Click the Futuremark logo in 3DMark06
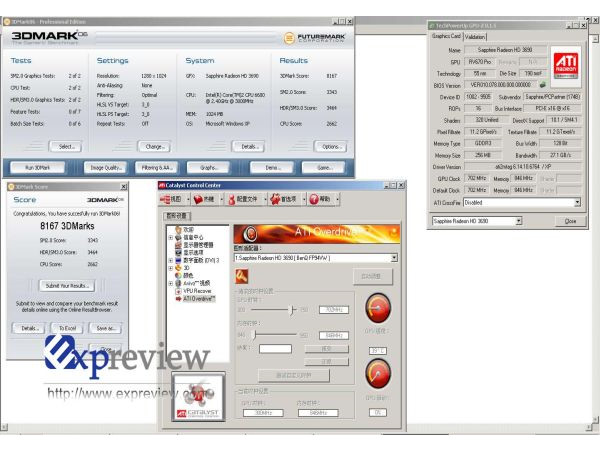 pyautogui.click(x=315, y=38)
